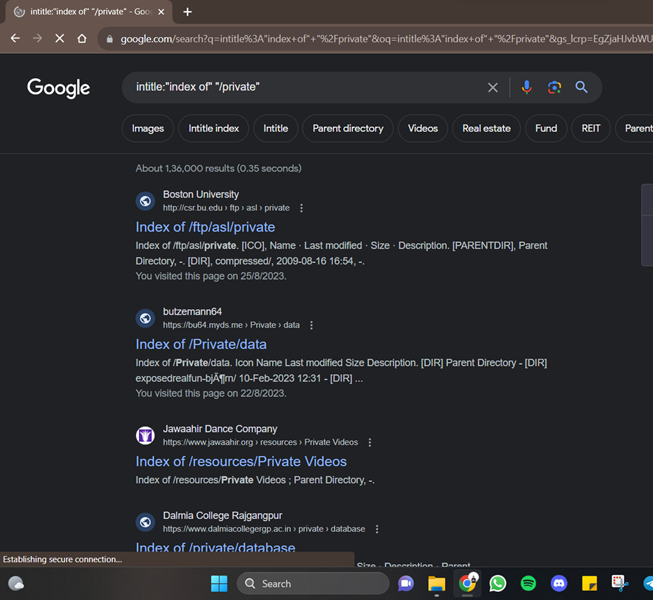
Task: Click the bu64.myds.me breadcrumb URL
Action: [231, 325]
